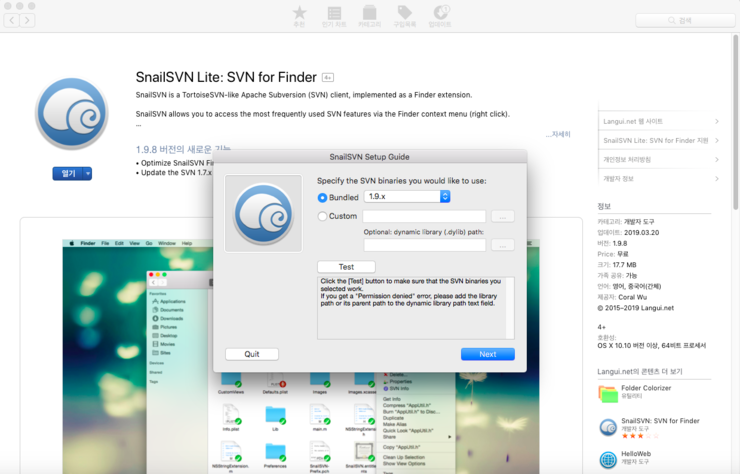Click the Quit button in setup guide
The width and height of the screenshot is (740, 474).
pos(252,354)
